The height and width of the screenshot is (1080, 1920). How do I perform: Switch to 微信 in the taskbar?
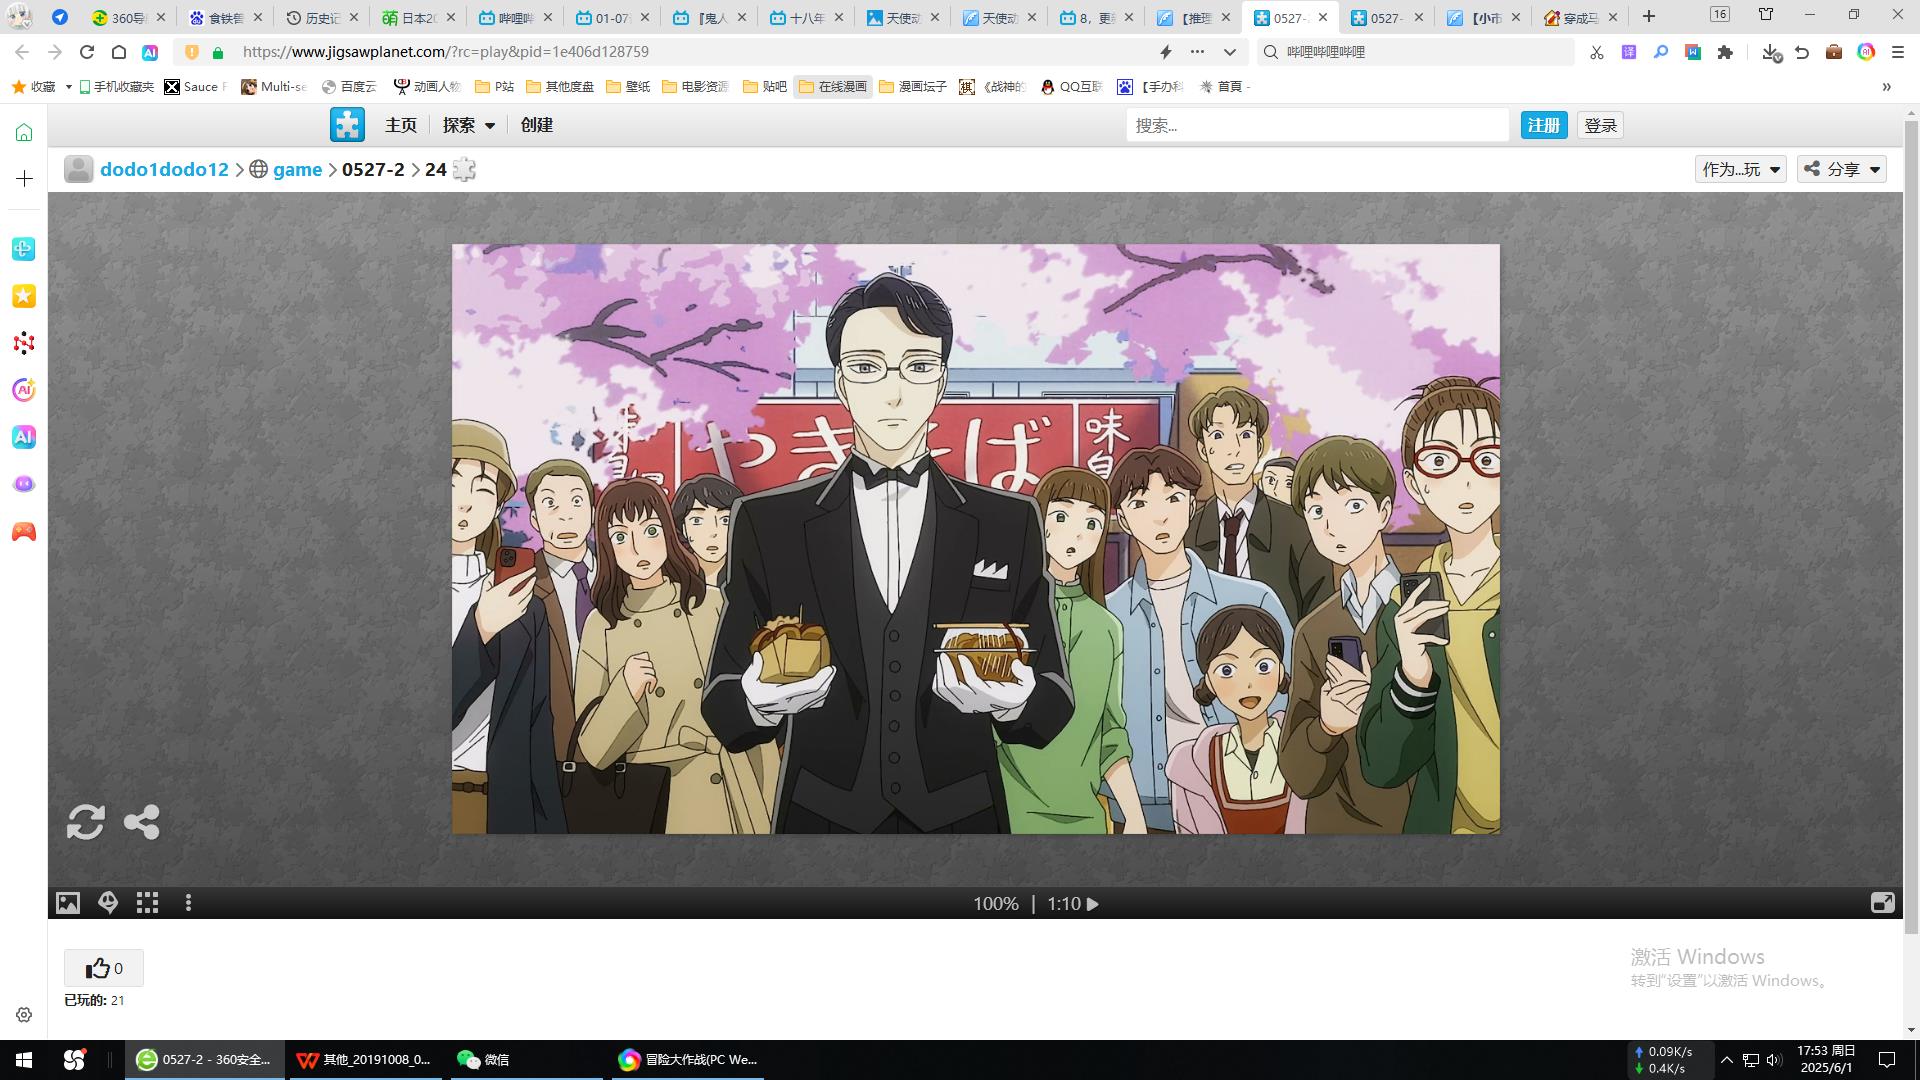(525, 1060)
